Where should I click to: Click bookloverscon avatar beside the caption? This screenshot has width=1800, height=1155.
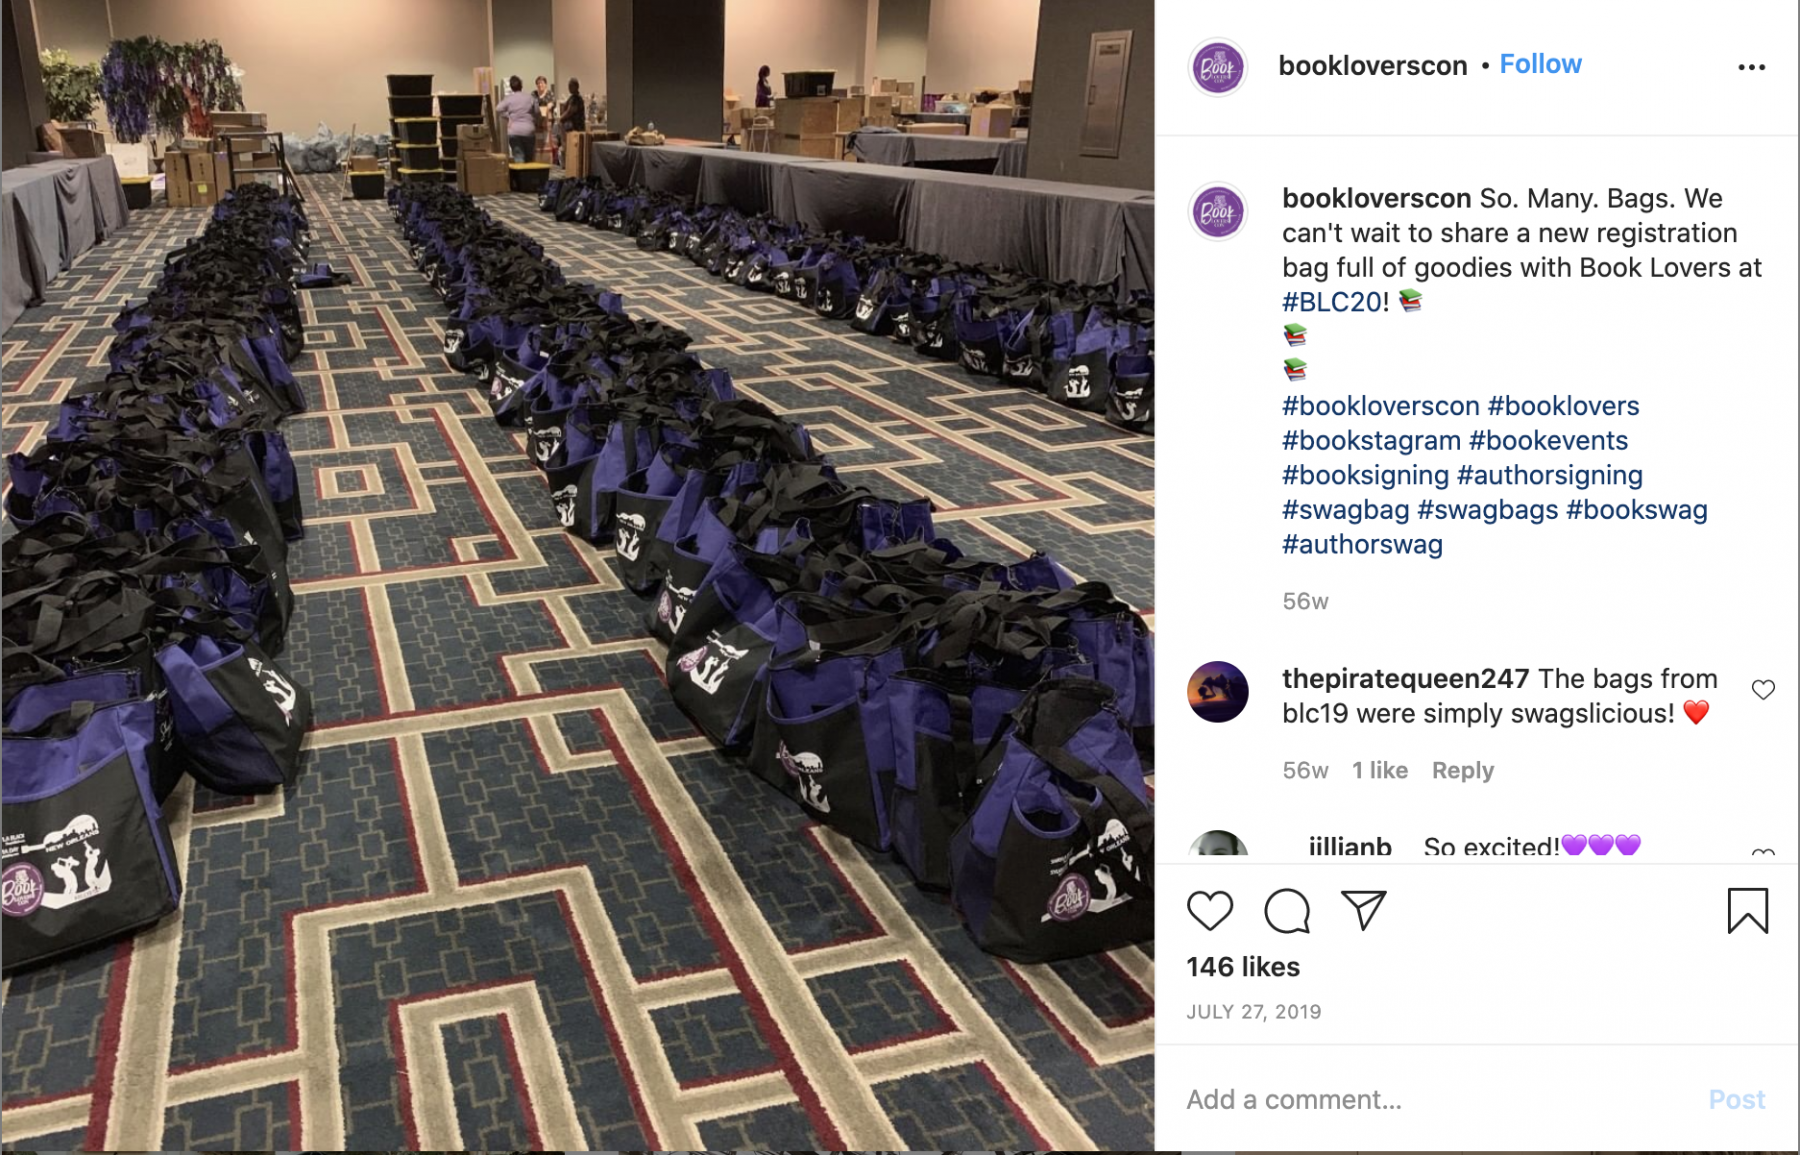click(x=1217, y=212)
